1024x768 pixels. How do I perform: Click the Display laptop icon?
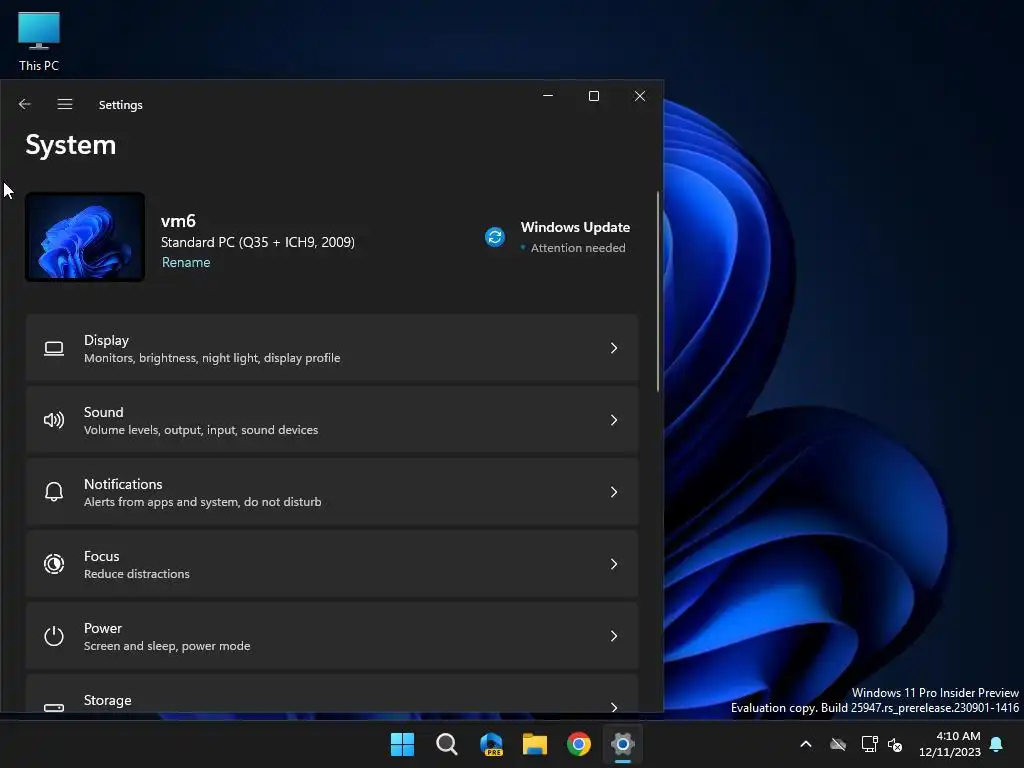[x=54, y=349]
